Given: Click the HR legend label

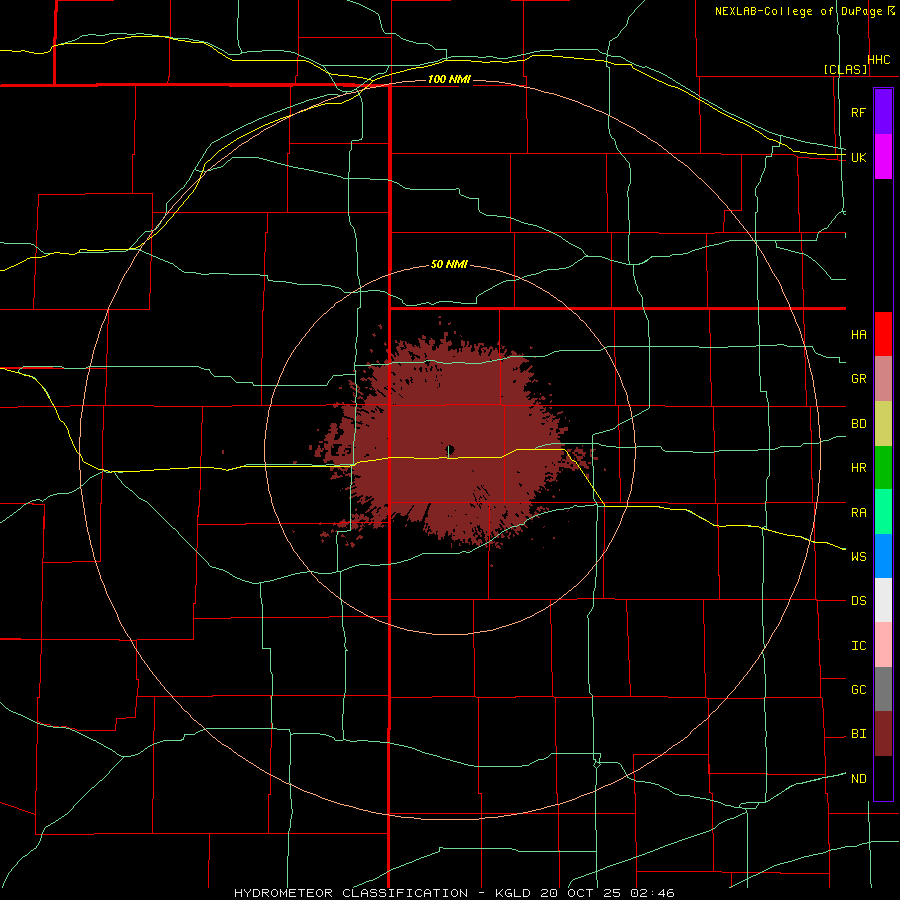Looking at the screenshot, I should 858,468.
